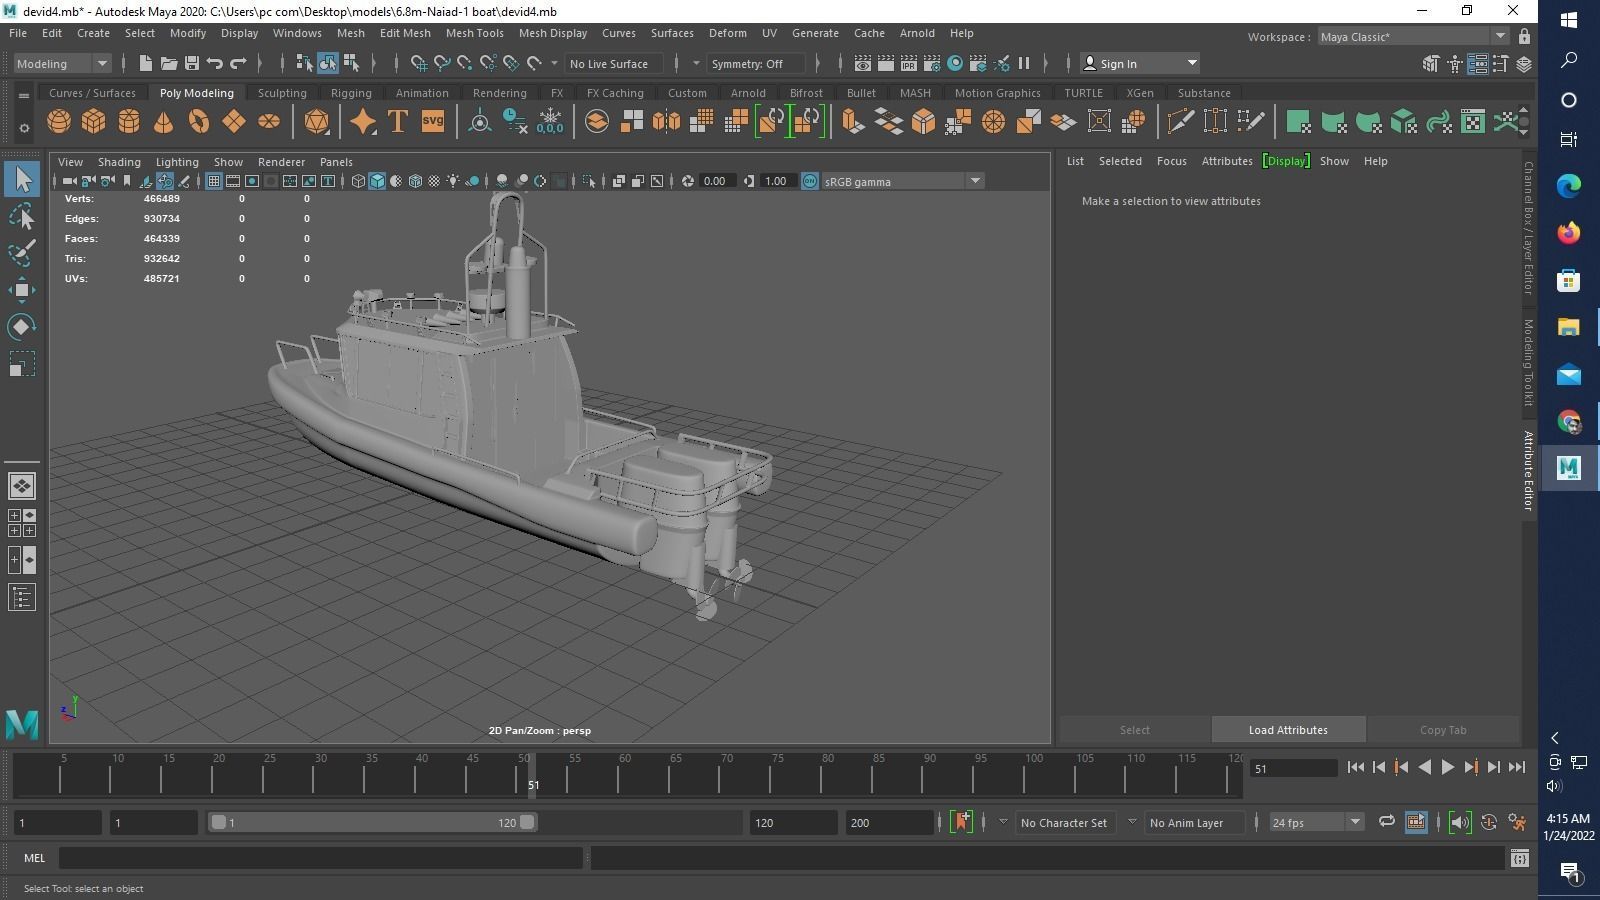Screen dimensions: 1600x900
Task: Open the No Anim Layer dropdown arrow
Action: pos(1132,822)
